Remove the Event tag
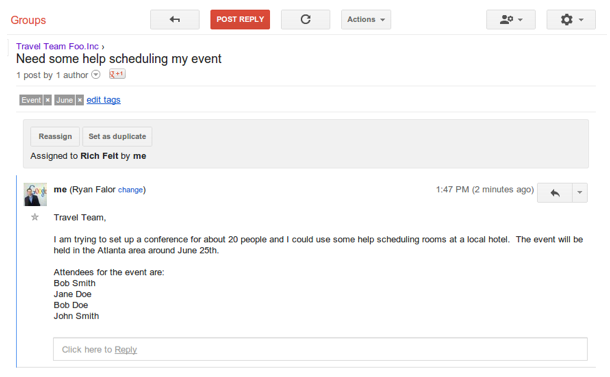This screenshot has height=377, width=610. click(x=47, y=100)
